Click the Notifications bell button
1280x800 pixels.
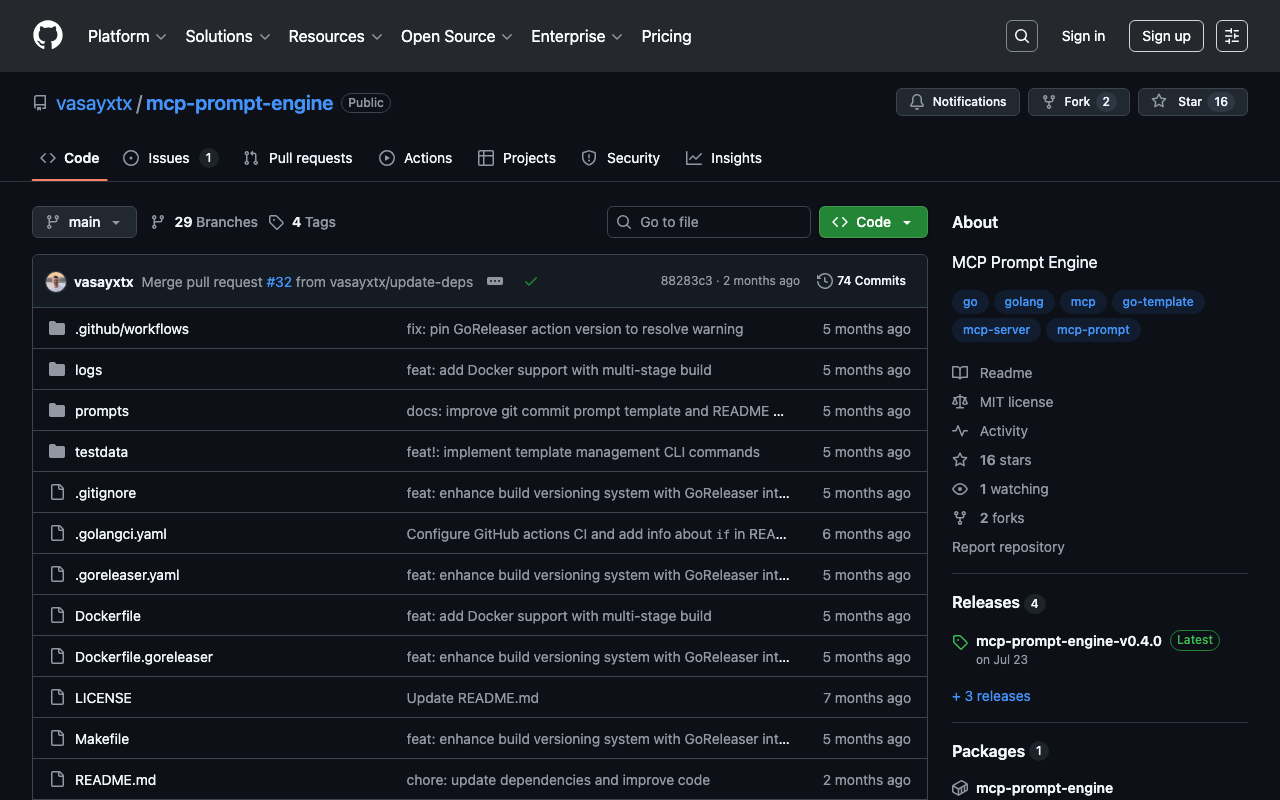(958, 102)
